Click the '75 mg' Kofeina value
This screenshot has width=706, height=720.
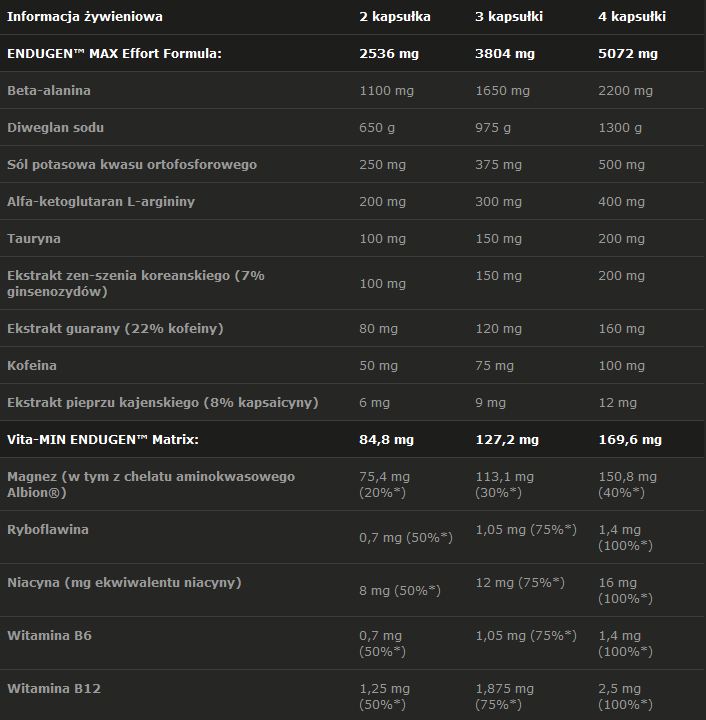[x=494, y=366]
